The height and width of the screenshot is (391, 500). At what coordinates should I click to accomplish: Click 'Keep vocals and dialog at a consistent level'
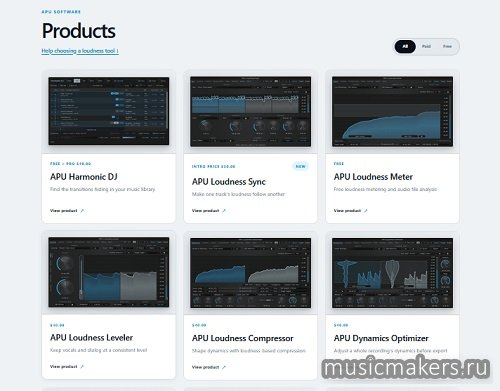pyautogui.click(x=98, y=350)
